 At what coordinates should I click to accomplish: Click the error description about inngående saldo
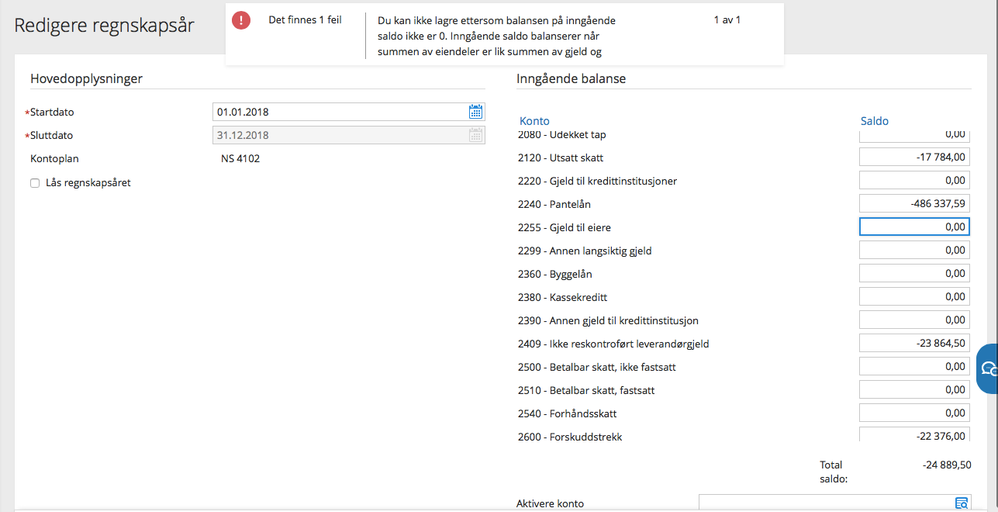click(x=496, y=36)
